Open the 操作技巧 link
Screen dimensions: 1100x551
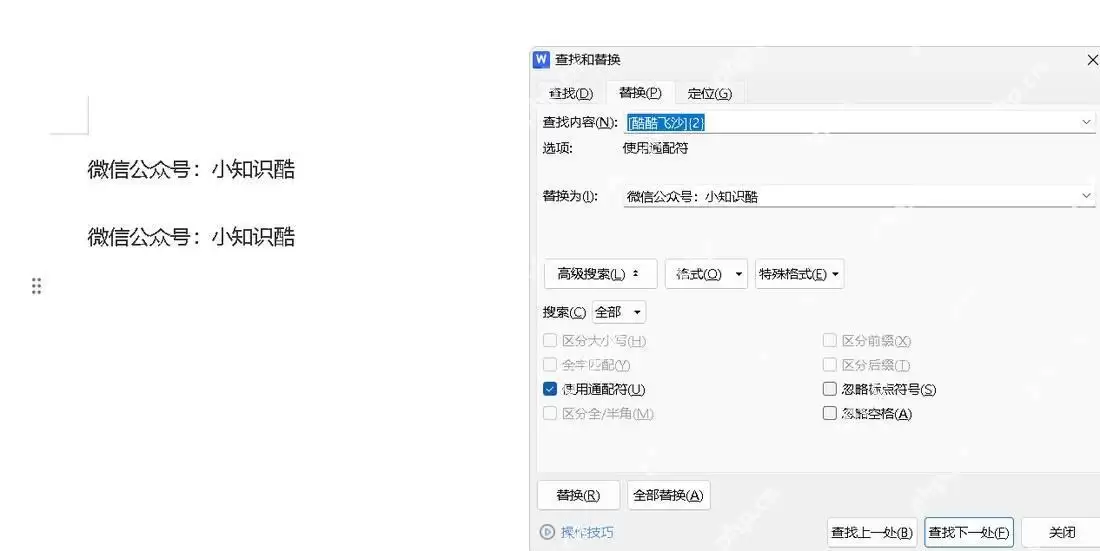click(587, 532)
